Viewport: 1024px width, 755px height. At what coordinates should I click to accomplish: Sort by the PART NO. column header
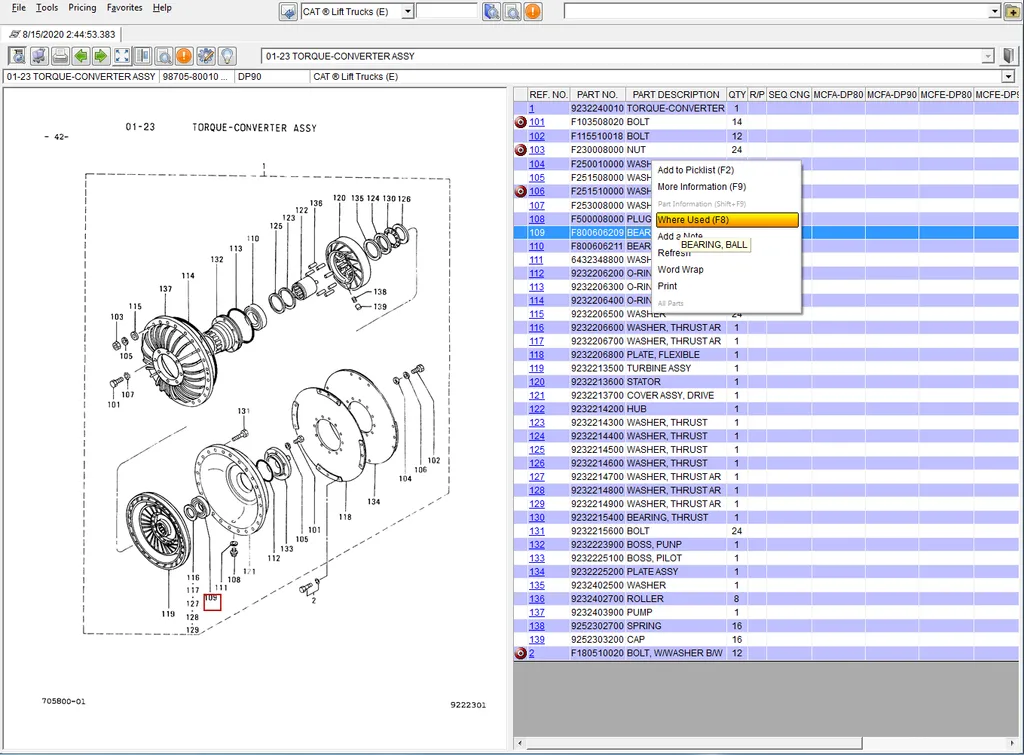(597, 95)
